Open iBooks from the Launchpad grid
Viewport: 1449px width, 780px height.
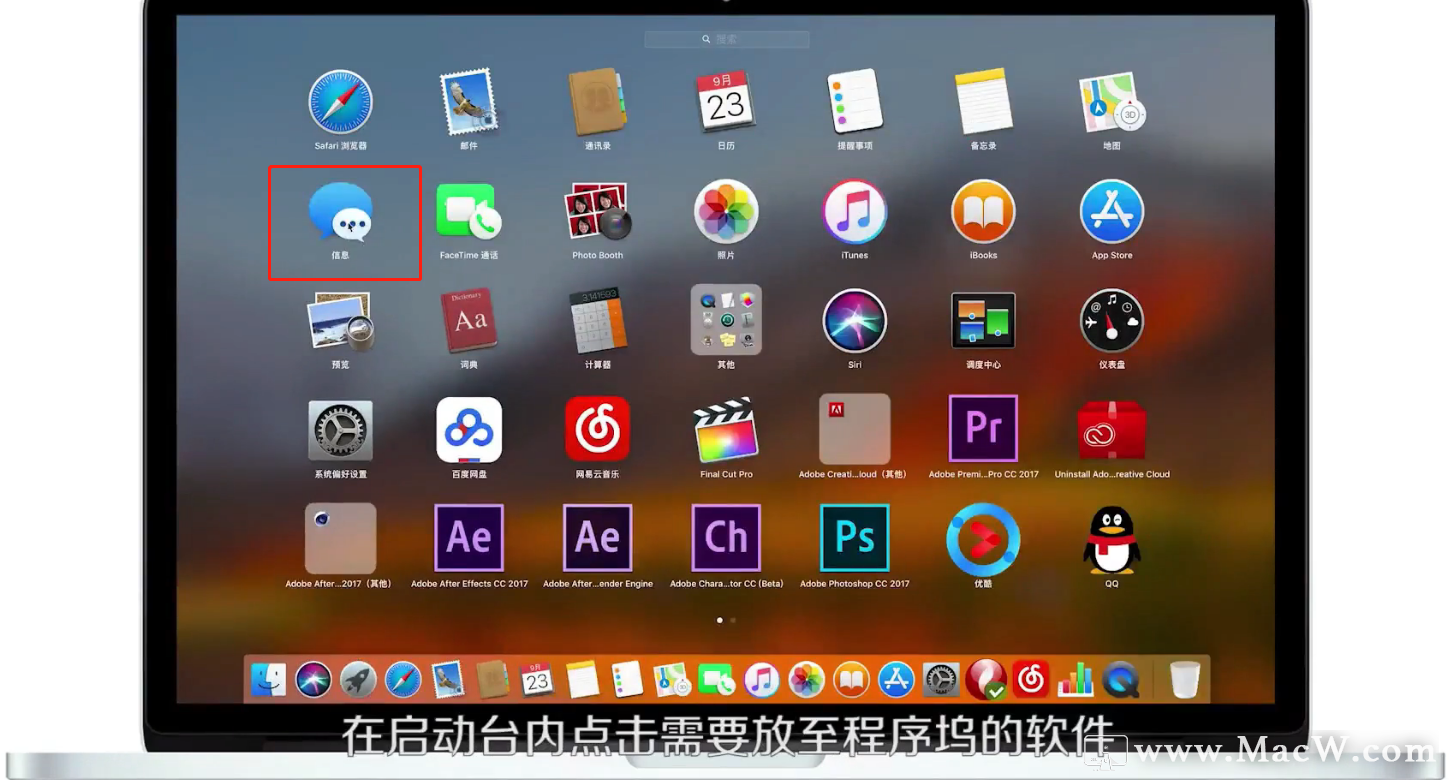coord(984,212)
